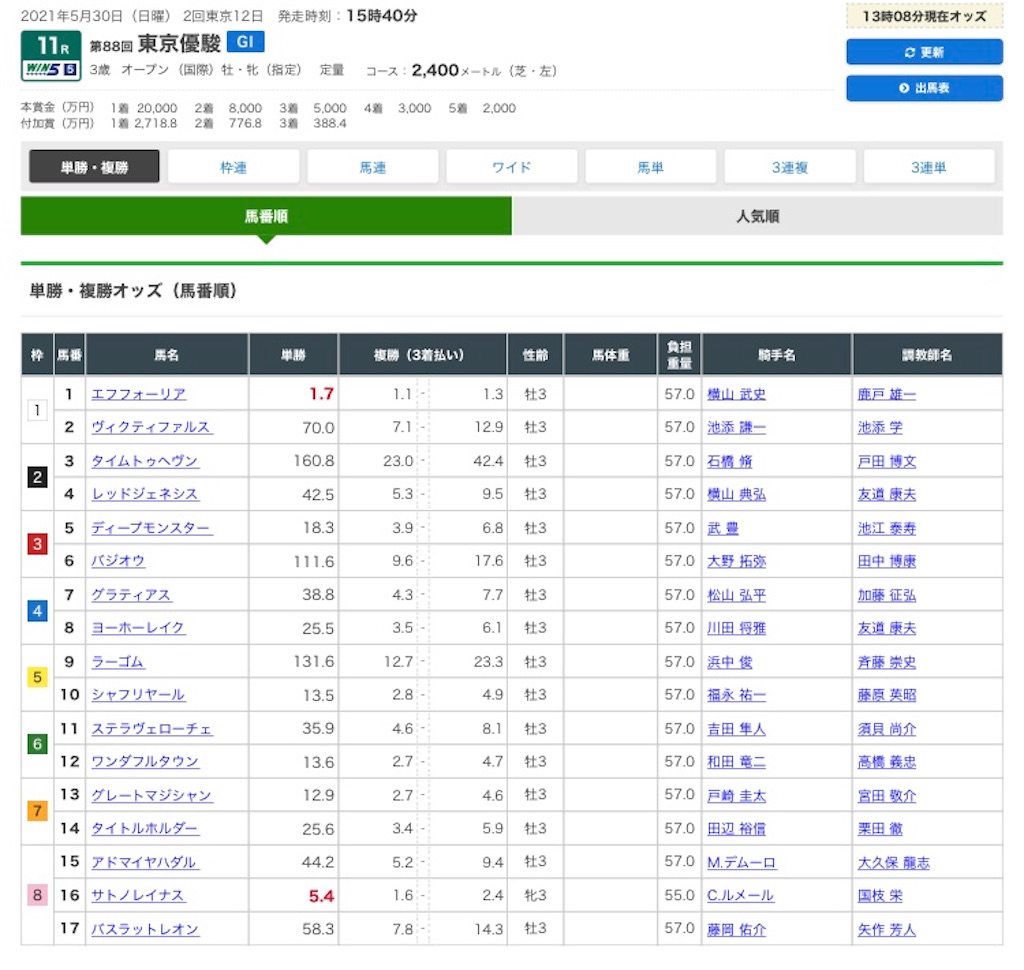Viewport: 1024px width, 970px height.
Task: Open horse タイトルホルダー link
Action: [145, 828]
